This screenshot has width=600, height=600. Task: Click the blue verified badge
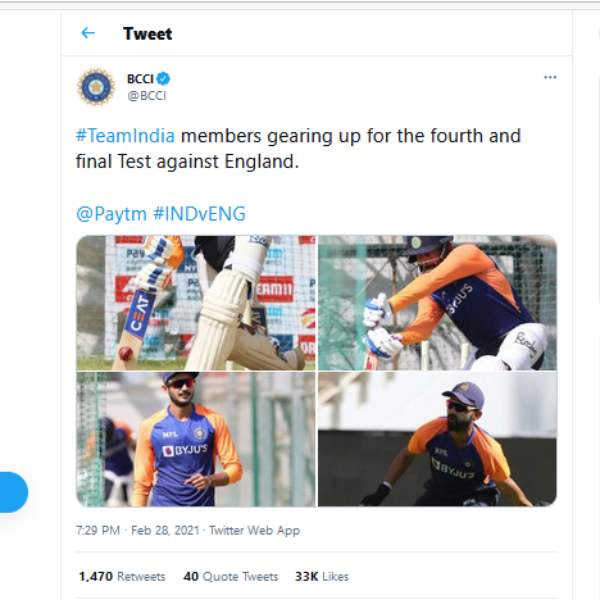[164, 78]
